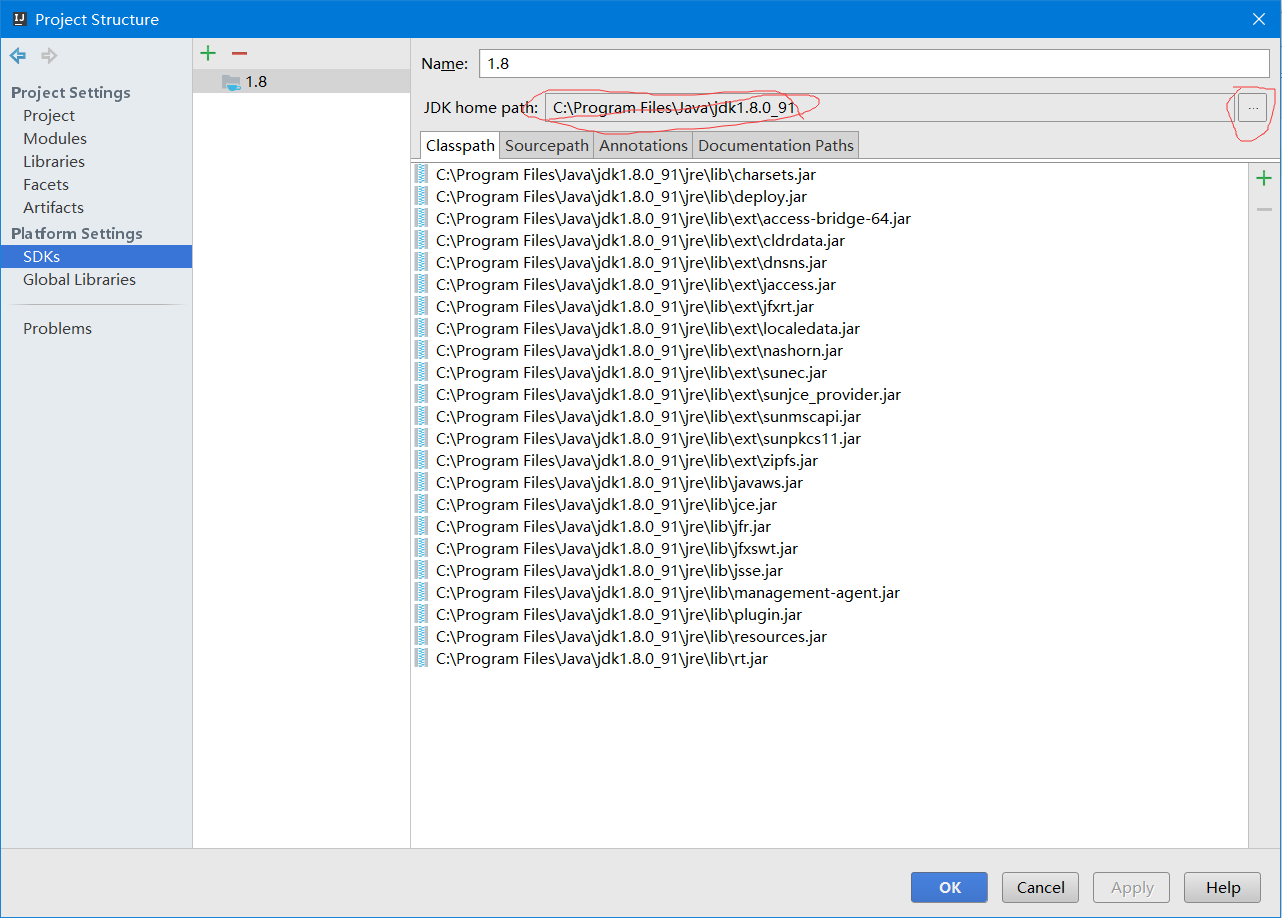Select the 1.8 SDK in list
The width and height of the screenshot is (1282, 918).
301,82
